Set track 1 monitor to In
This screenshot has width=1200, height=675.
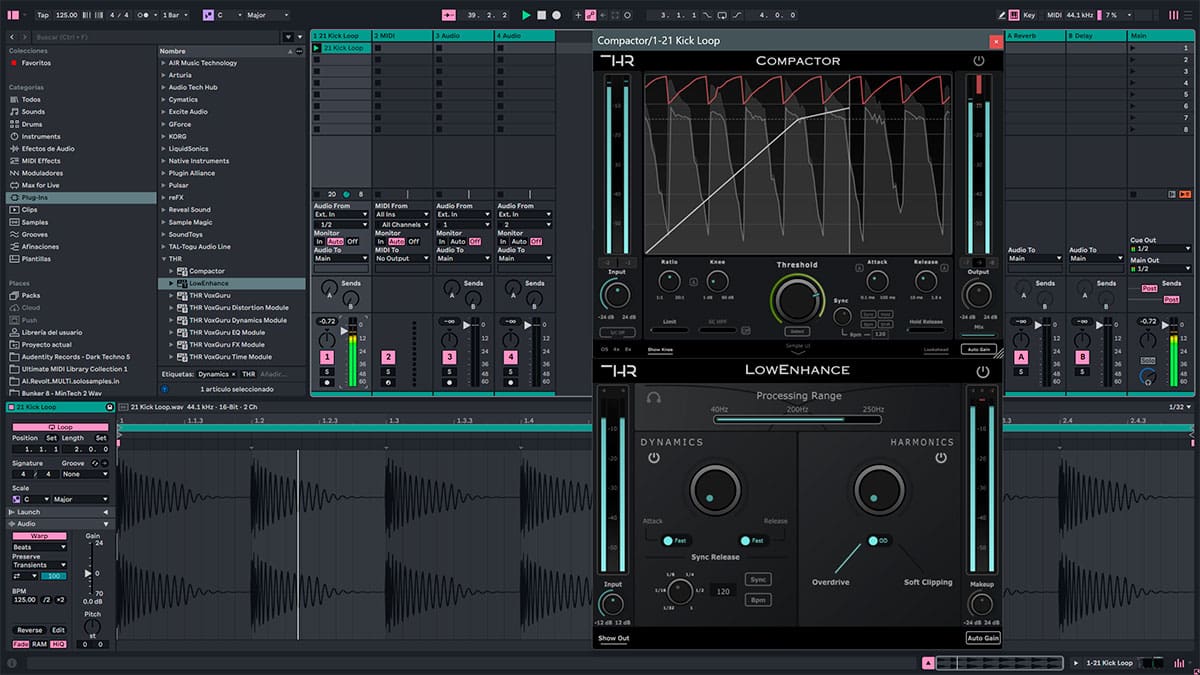pyautogui.click(x=320, y=241)
